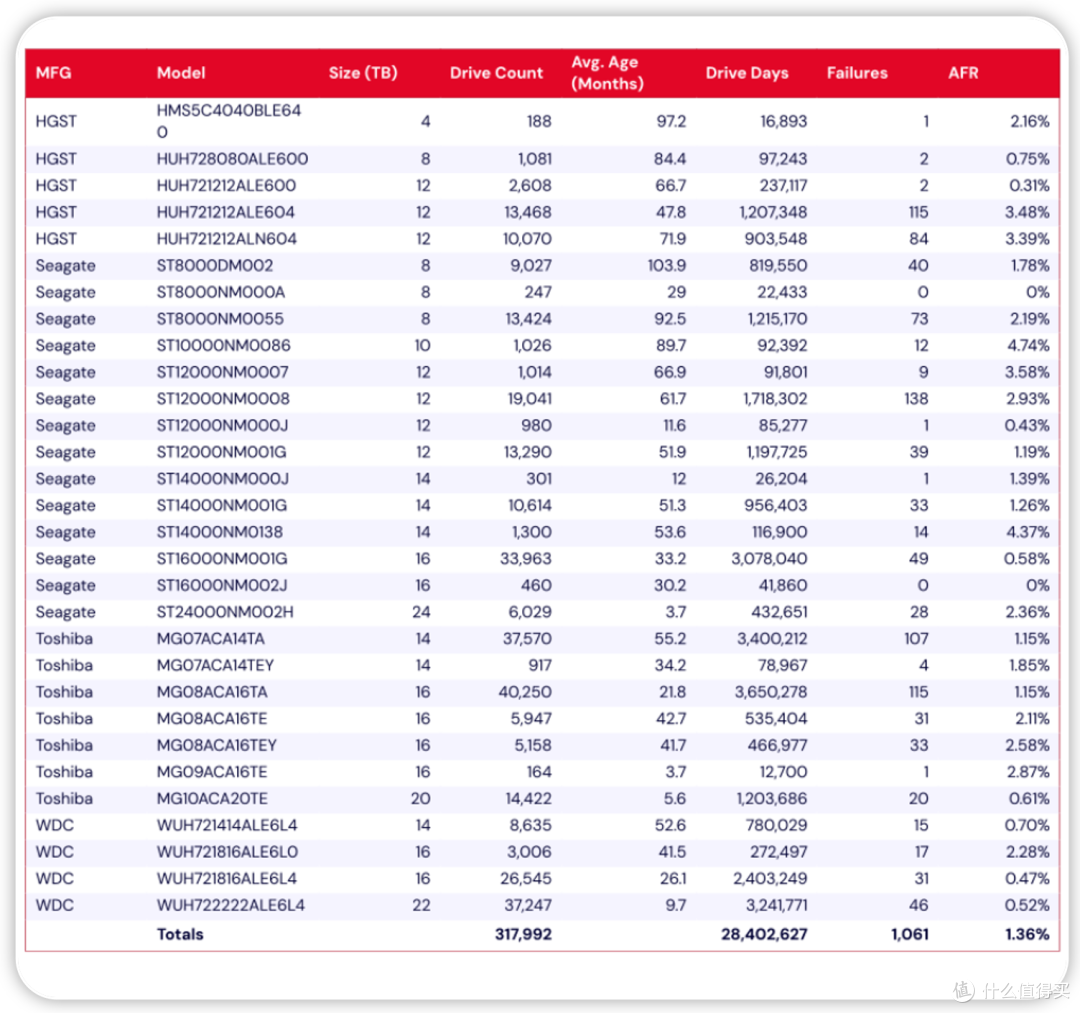Select model cell ST14000NM001G
This screenshot has height=1013, width=1080.
(x=222, y=506)
